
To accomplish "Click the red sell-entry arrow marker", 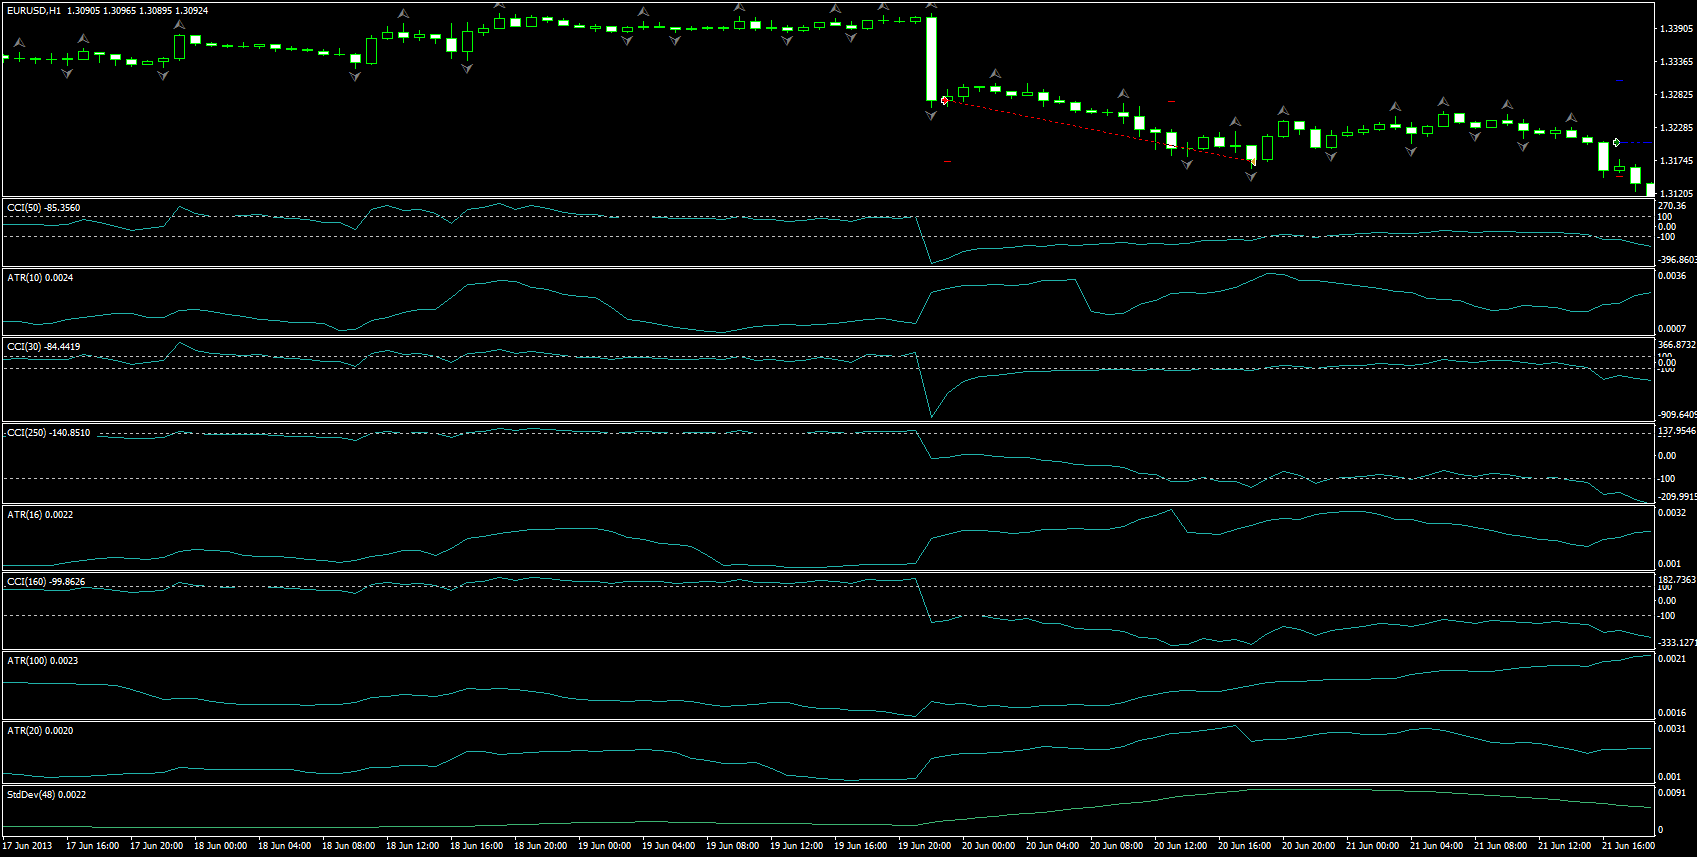I will (x=944, y=101).
